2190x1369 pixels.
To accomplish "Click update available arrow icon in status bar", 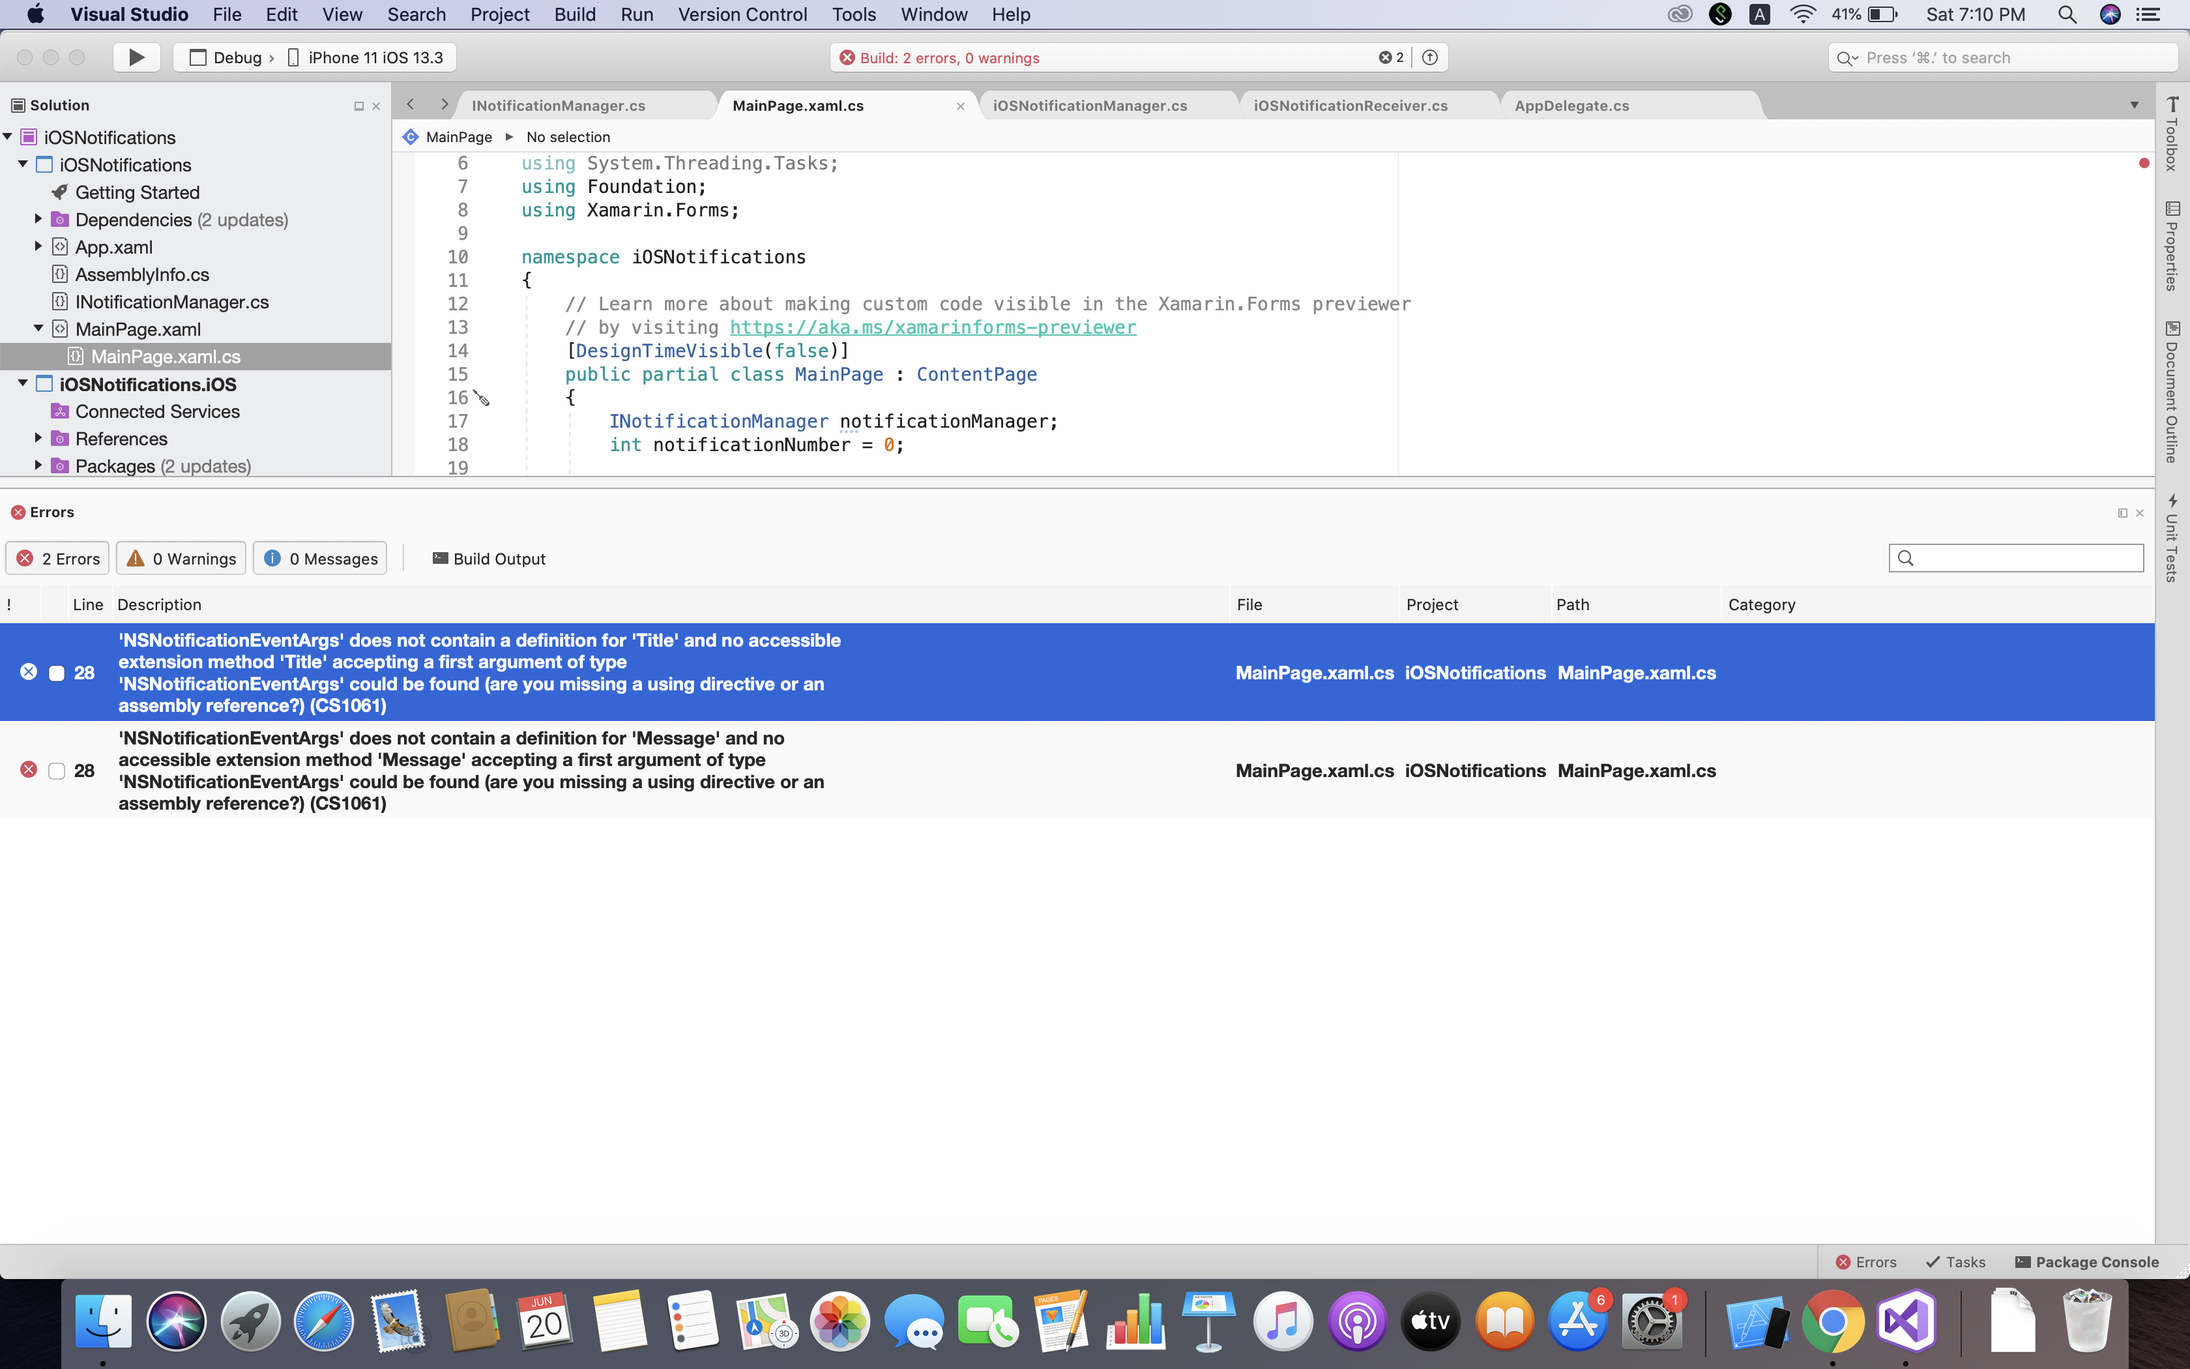I will [x=1430, y=58].
